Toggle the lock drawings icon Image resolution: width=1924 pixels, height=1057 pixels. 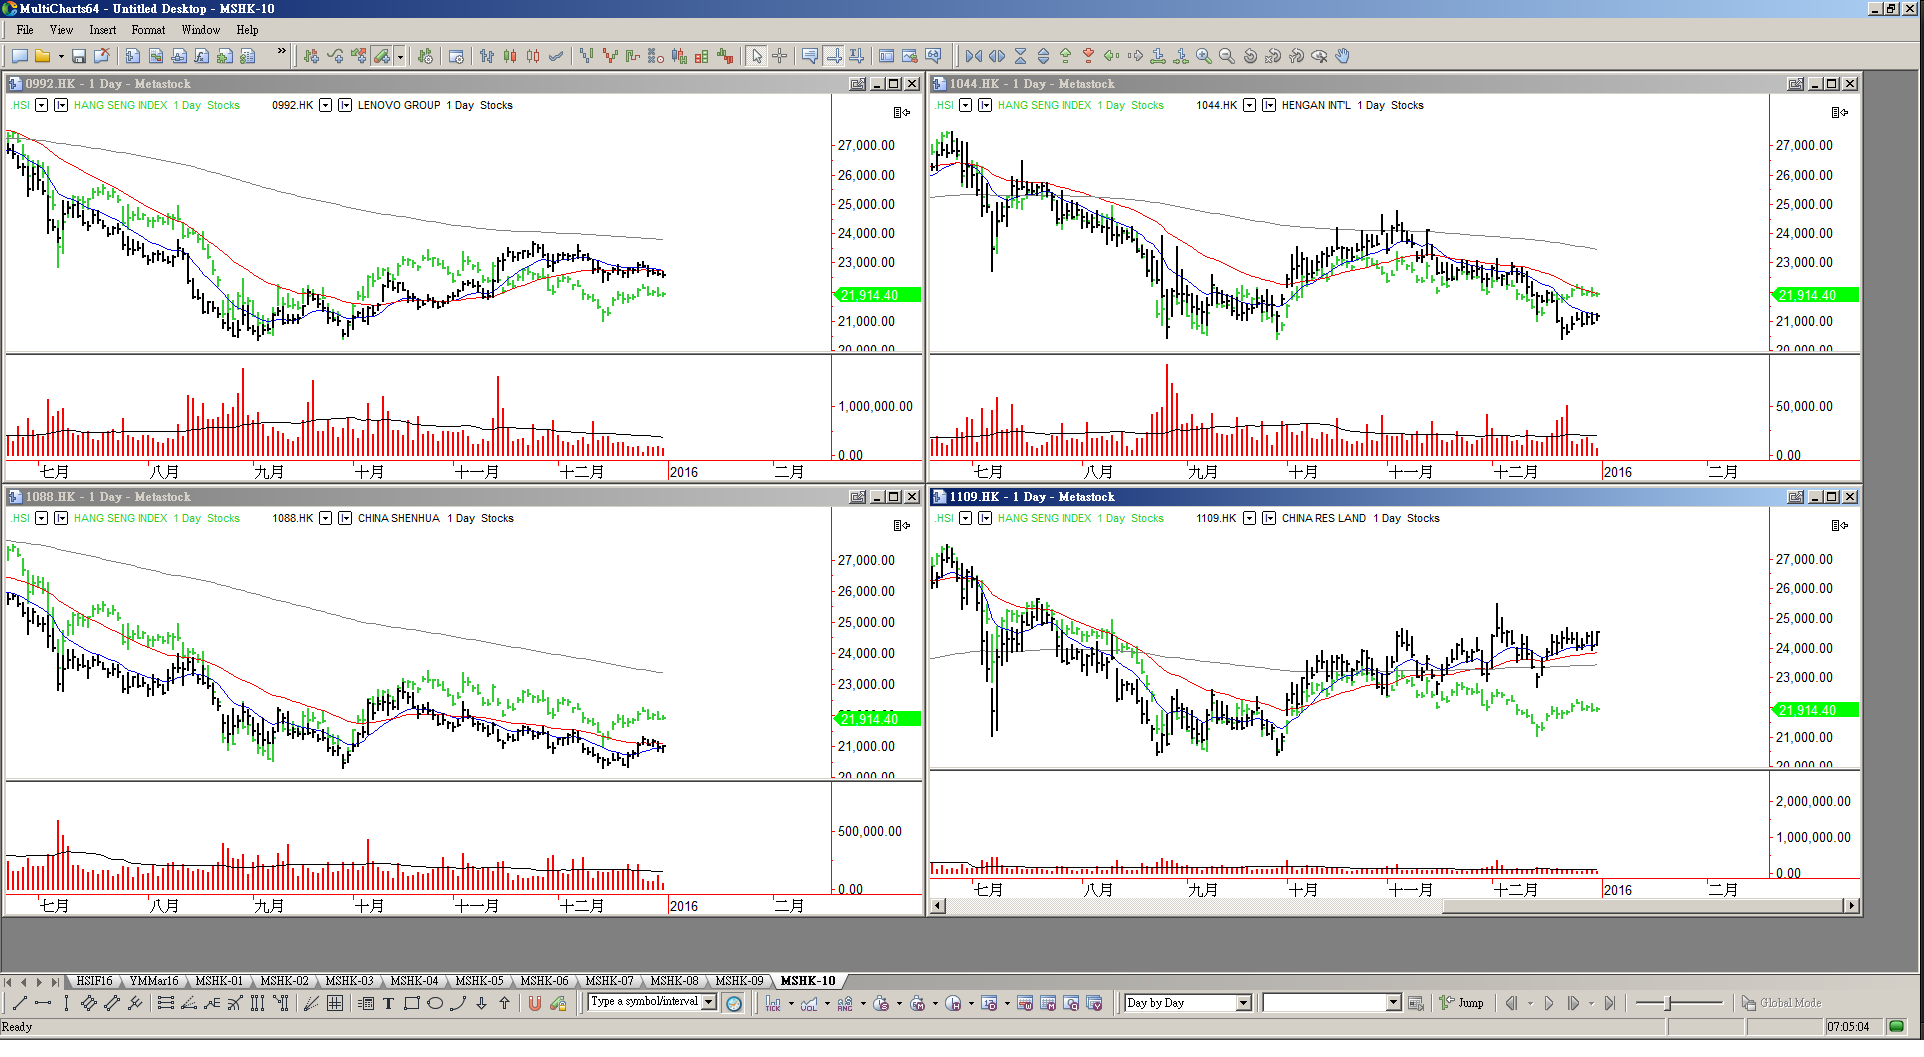click(558, 1003)
